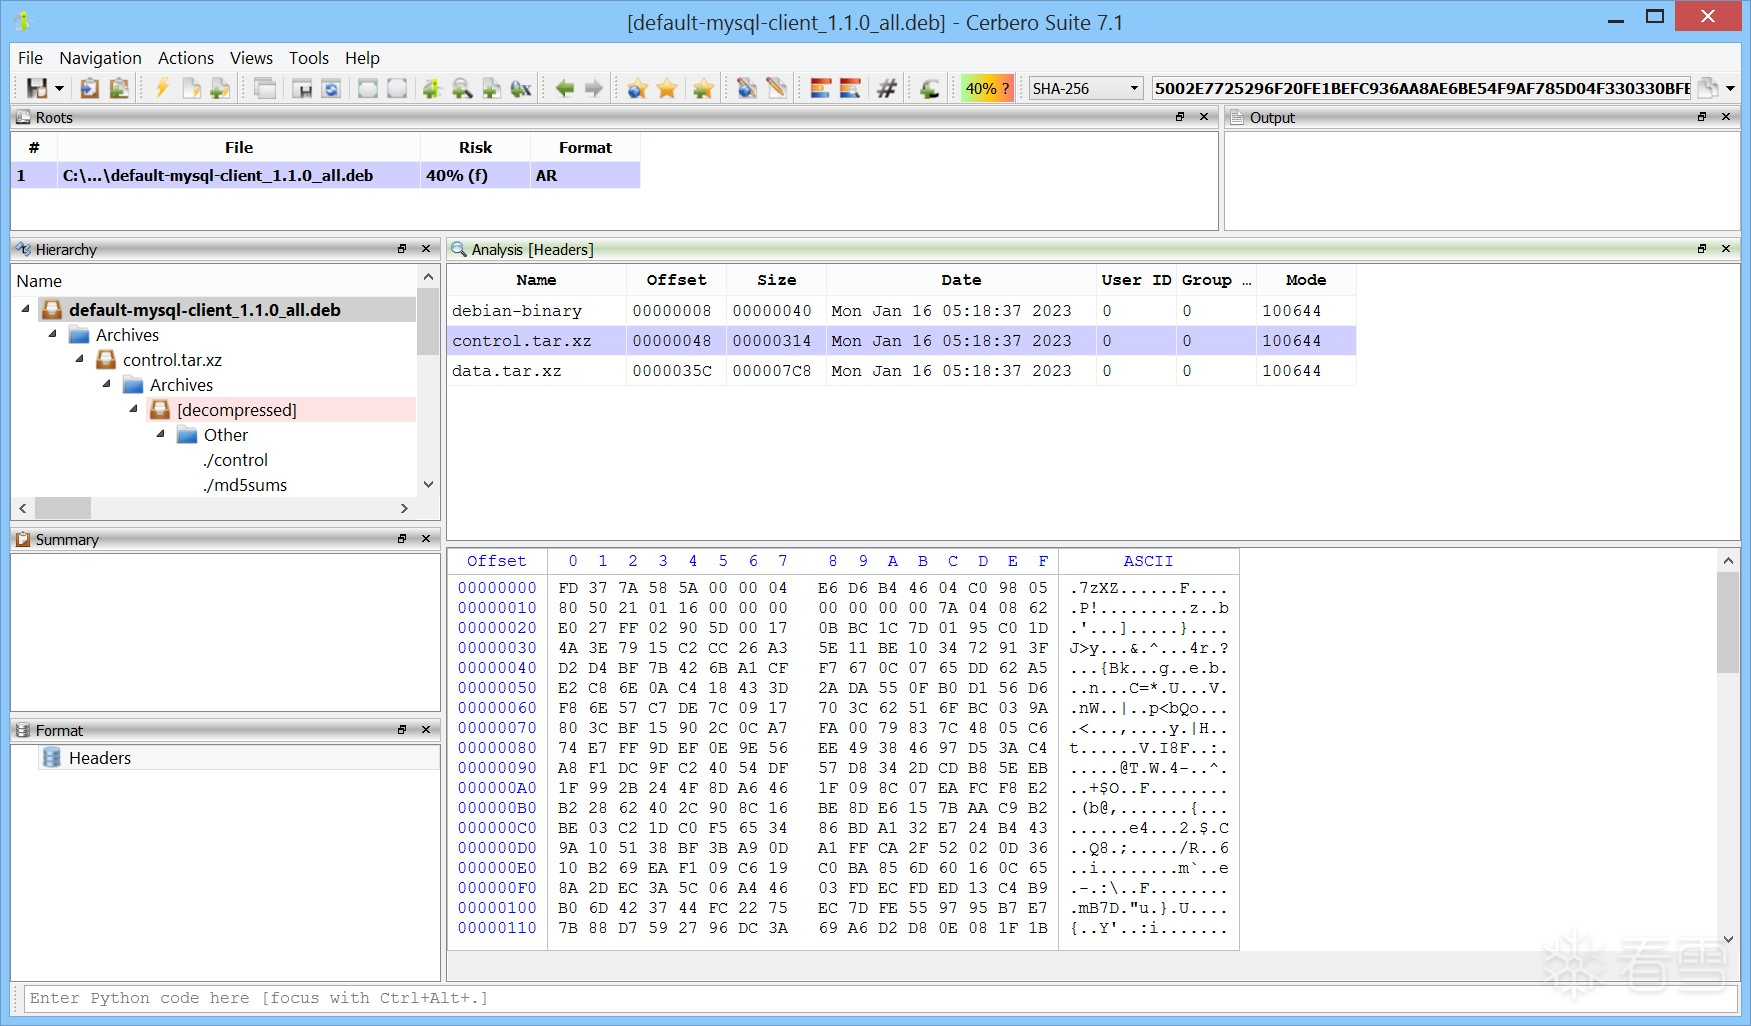This screenshot has width=1751, height=1026.
Task: Click the blank page with lightning toolbar icon
Action: click(x=191, y=88)
